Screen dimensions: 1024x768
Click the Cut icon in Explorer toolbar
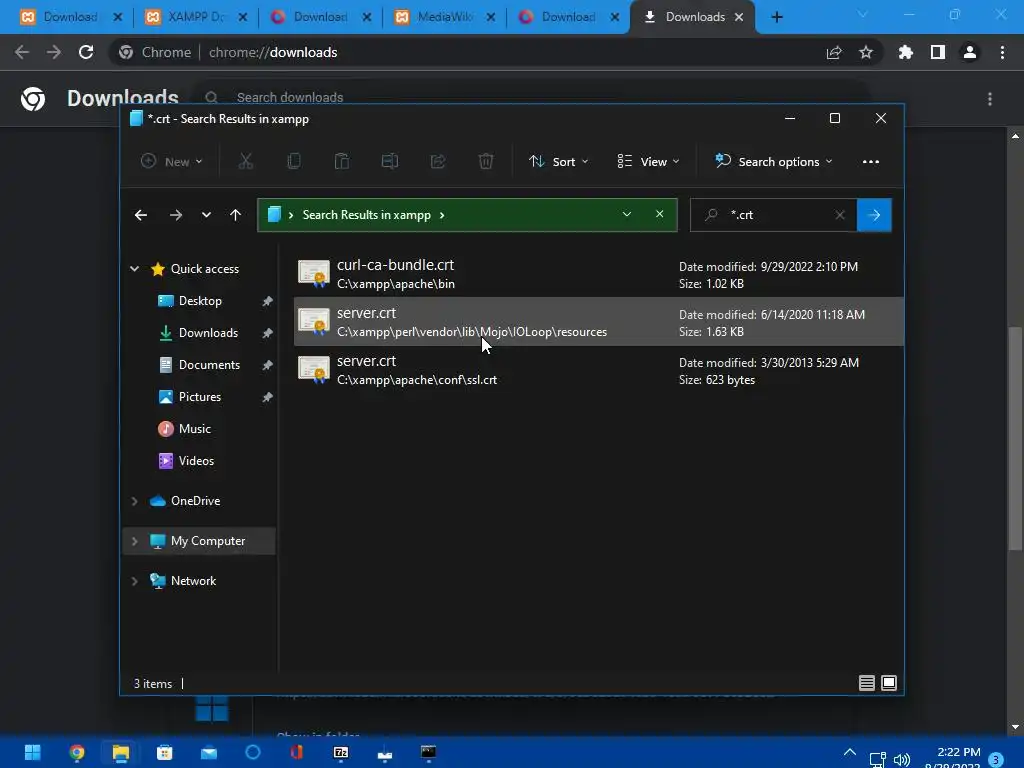tap(246, 161)
